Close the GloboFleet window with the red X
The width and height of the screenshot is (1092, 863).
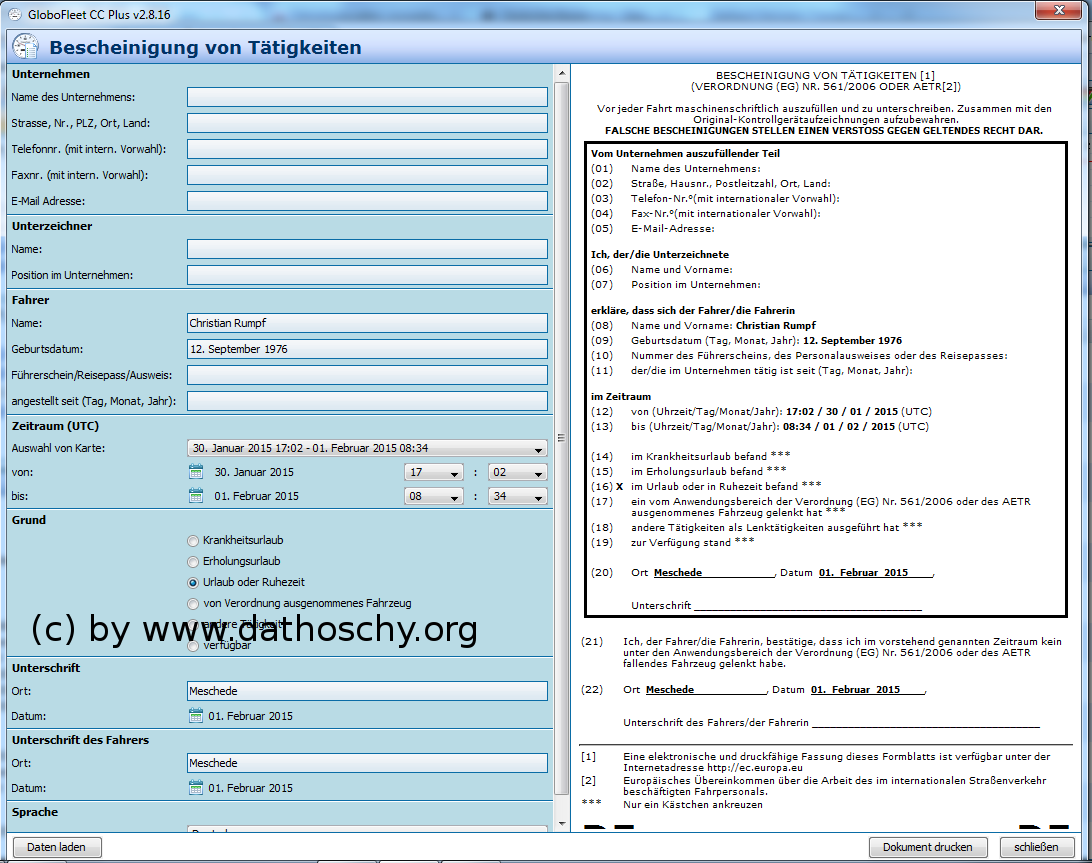[x=1059, y=10]
